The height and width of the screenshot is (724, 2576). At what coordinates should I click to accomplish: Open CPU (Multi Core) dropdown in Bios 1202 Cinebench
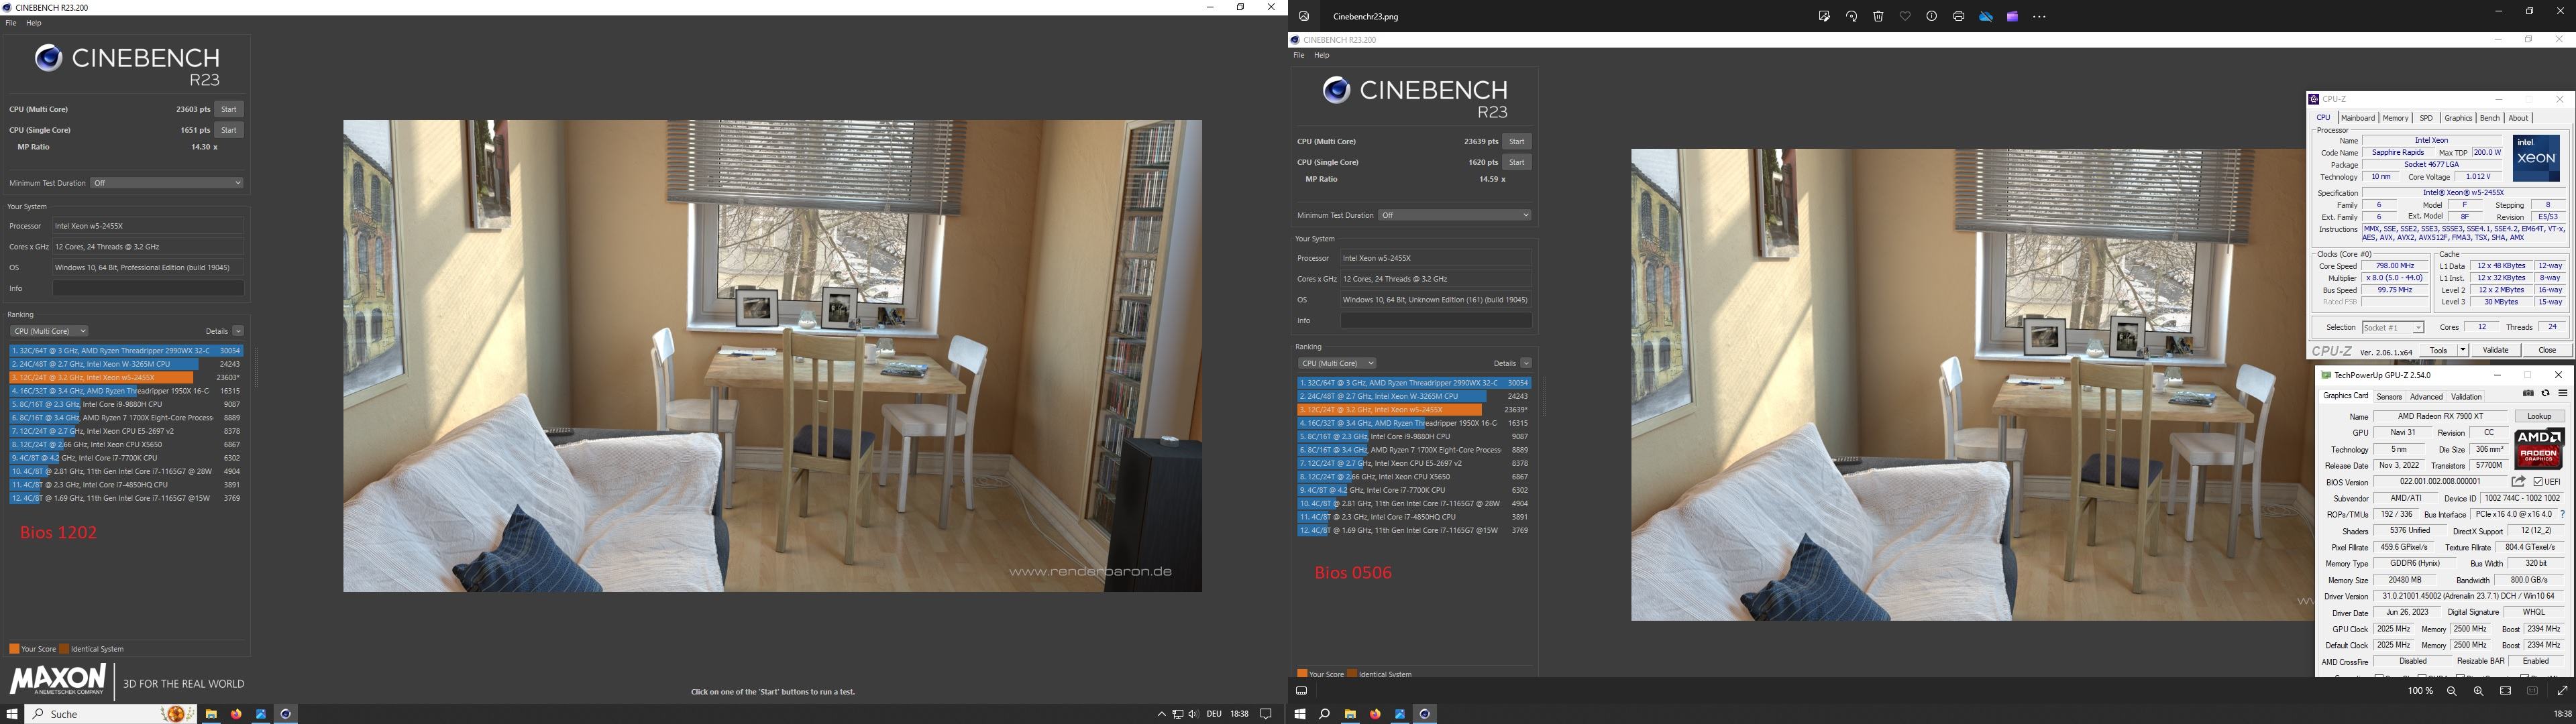pyautogui.click(x=49, y=331)
